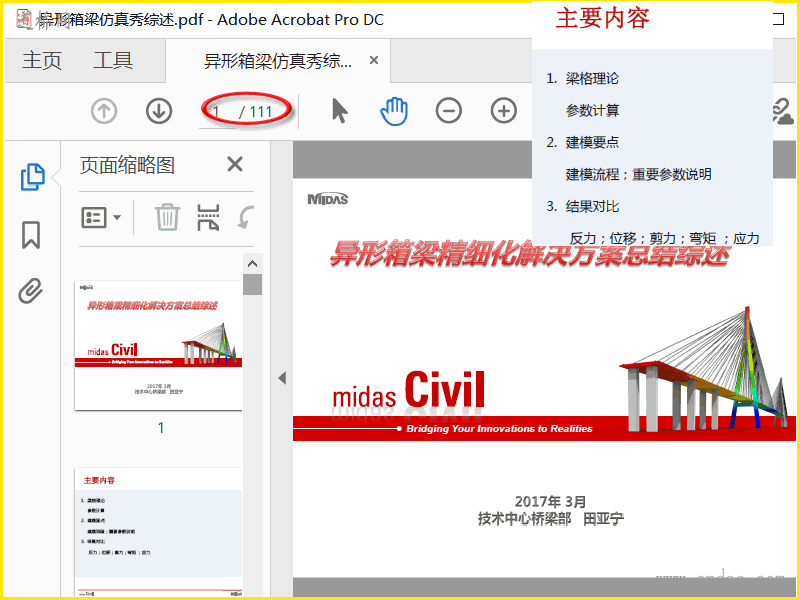800x600 pixels.
Task: Select the 异形箱梁仿真秀综... document tab
Action: click(x=278, y=61)
